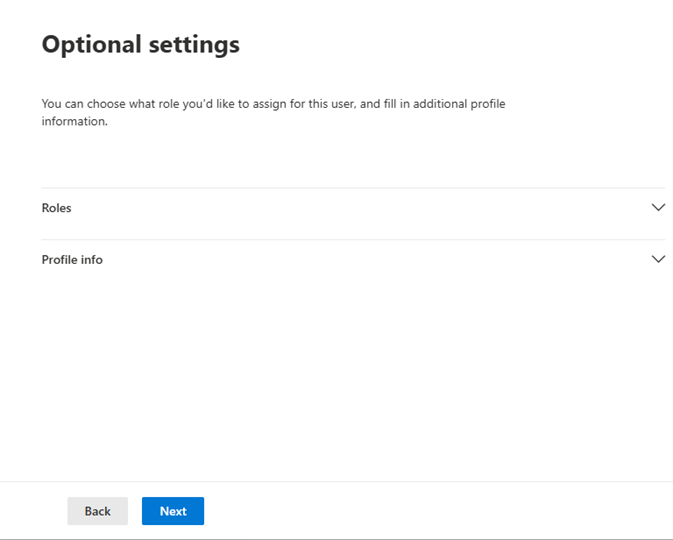Image resolution: width=673 pixels, height=540 pixels.
Task: Go to the next step with Next
Action: click(173, 511)
